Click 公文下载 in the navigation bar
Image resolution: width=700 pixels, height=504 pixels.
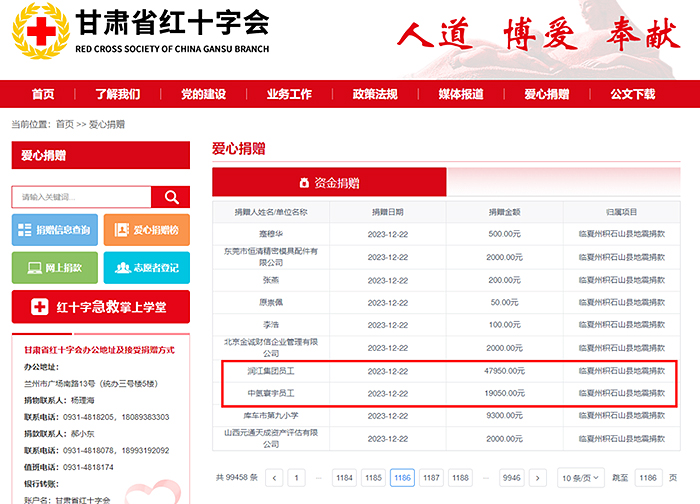point(632,94)
